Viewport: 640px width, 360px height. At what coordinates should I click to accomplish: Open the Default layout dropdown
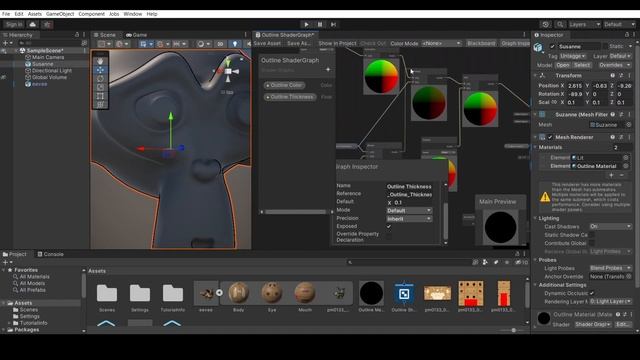coord(620,24)
